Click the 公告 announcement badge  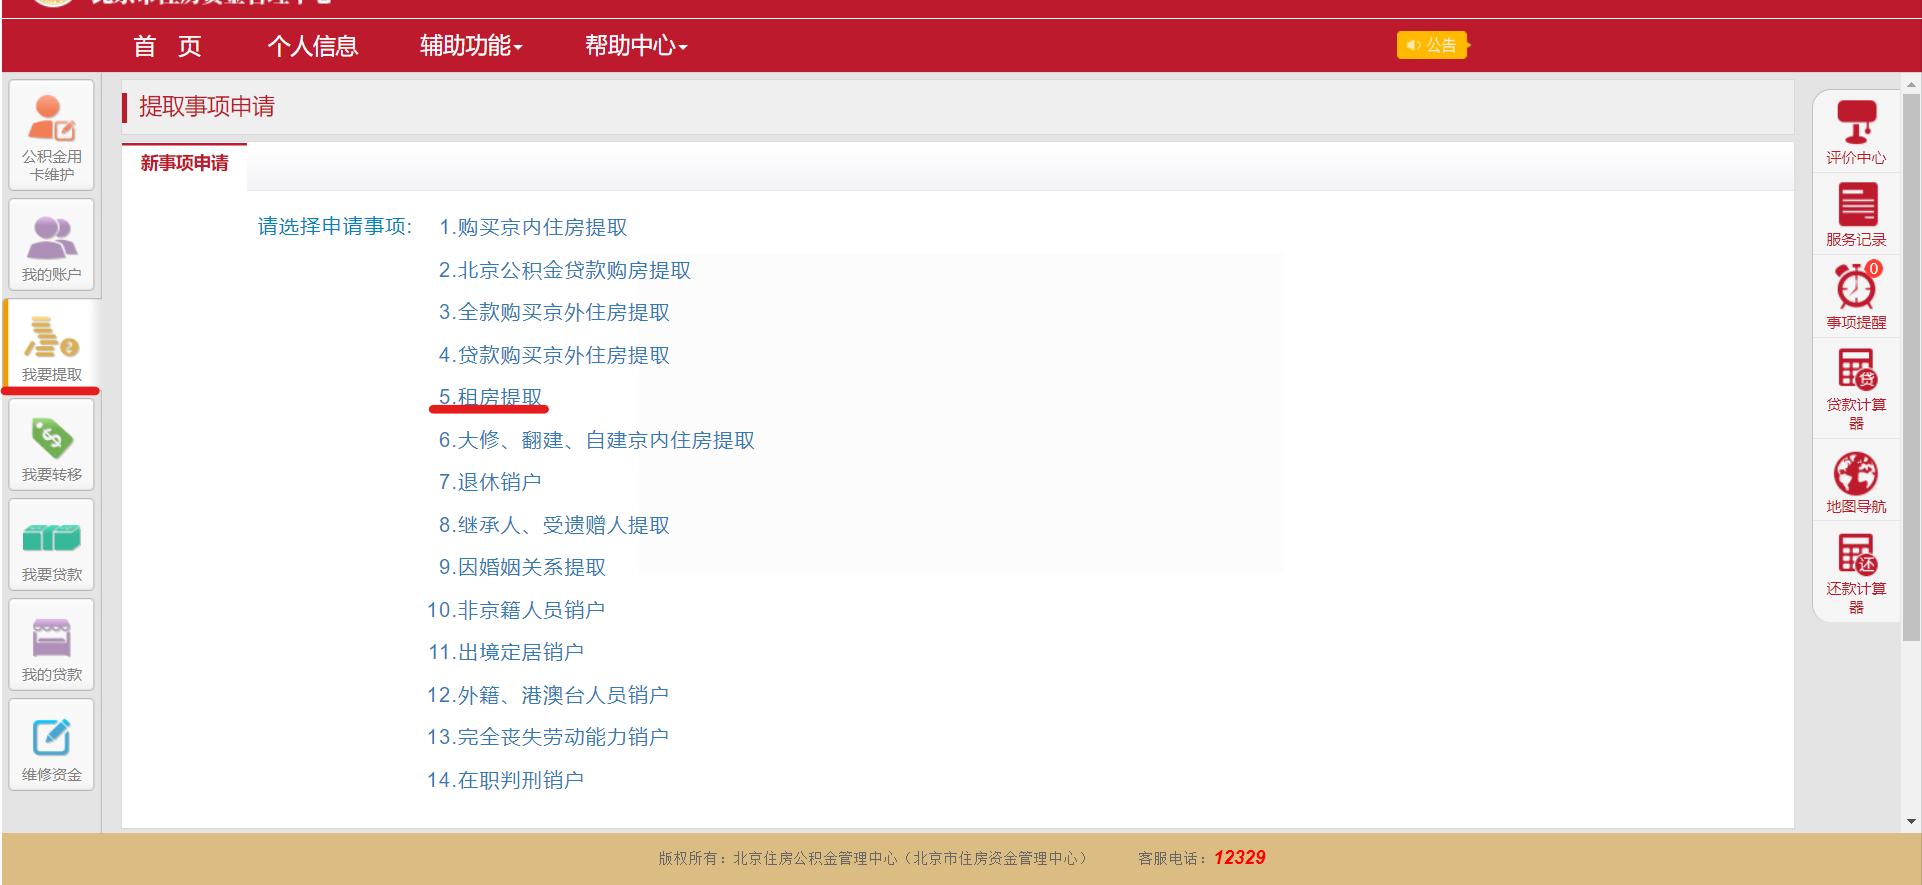pyautogui.click(x=1433, y=45)
